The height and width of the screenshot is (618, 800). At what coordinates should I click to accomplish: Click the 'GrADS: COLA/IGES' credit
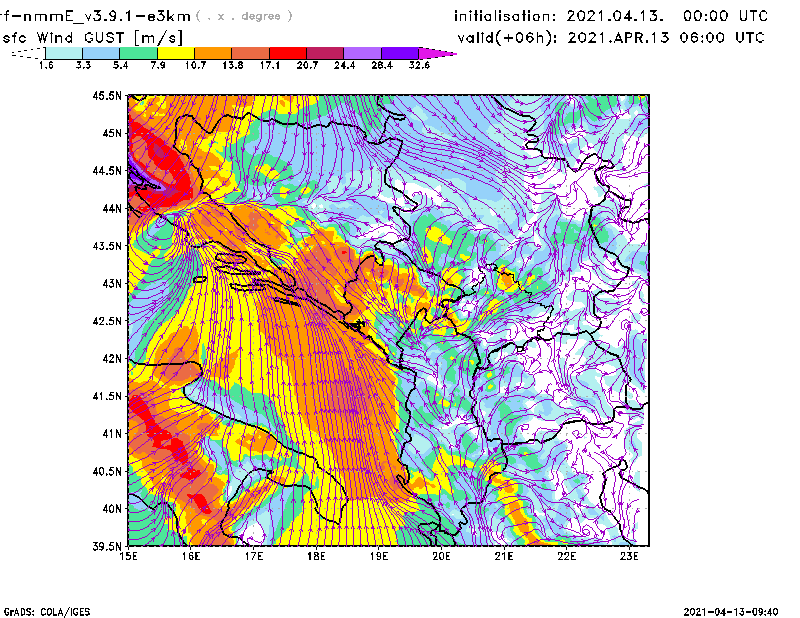coord(47,612)
